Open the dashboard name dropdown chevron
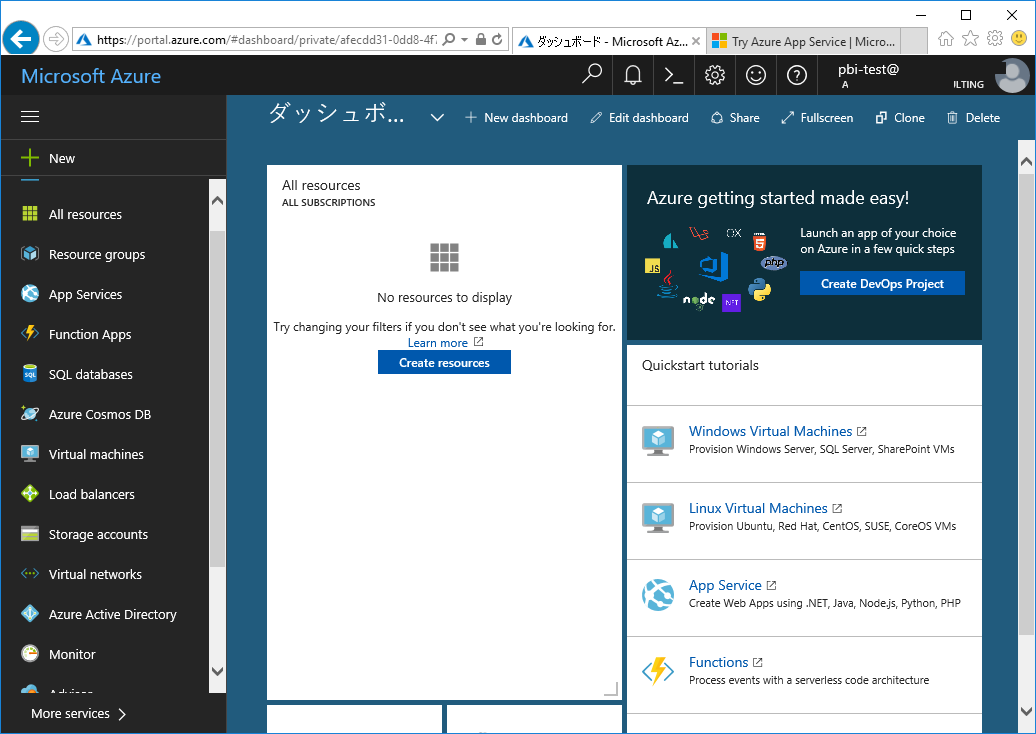Screen dimensions: 1036x734 coord(437,118)
